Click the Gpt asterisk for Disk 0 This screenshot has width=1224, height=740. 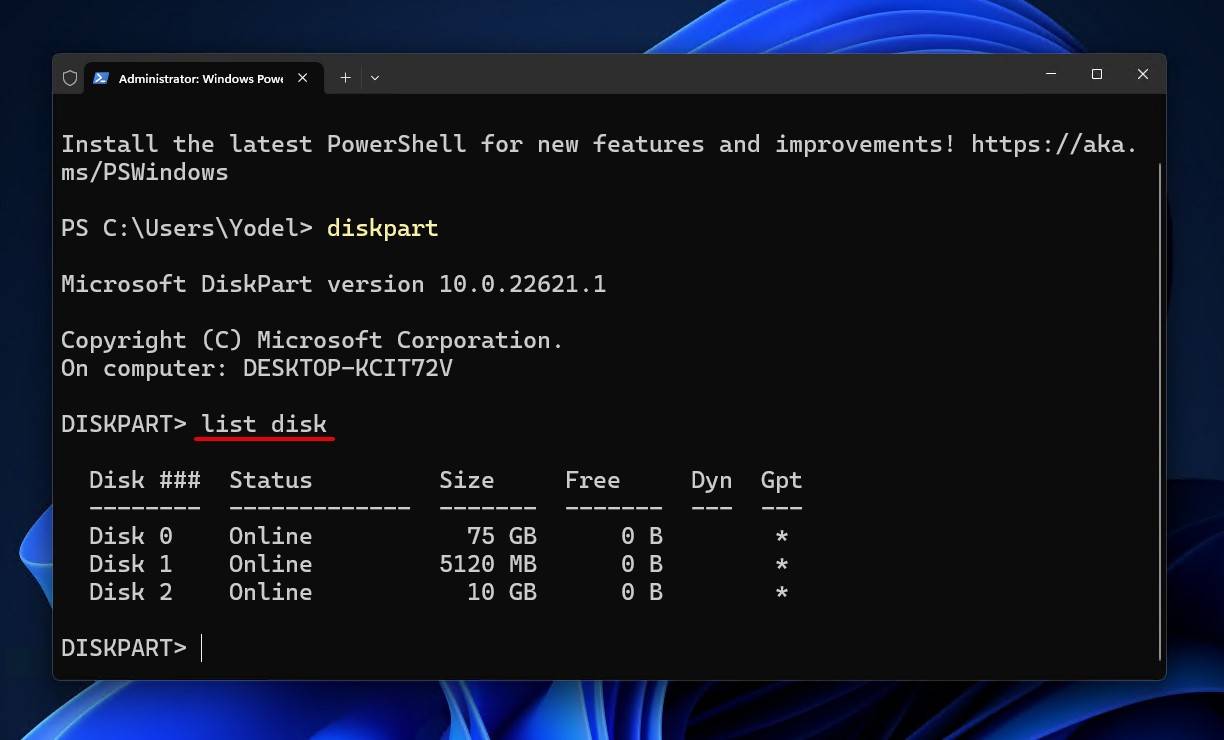782,537
